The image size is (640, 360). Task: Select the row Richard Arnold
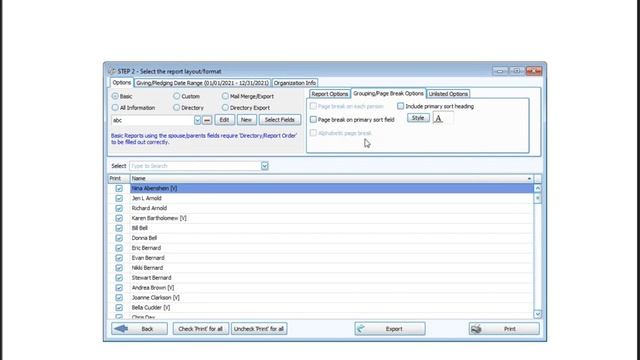[331, 208]
